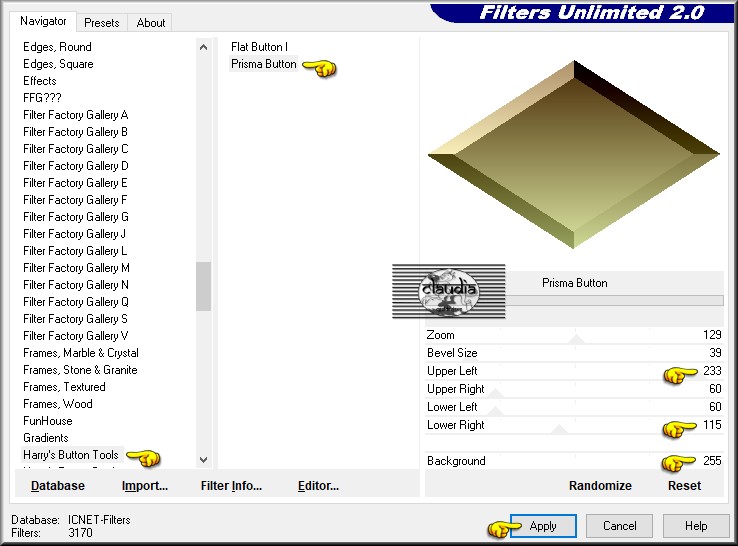Open the About tab

click(151, 23)
